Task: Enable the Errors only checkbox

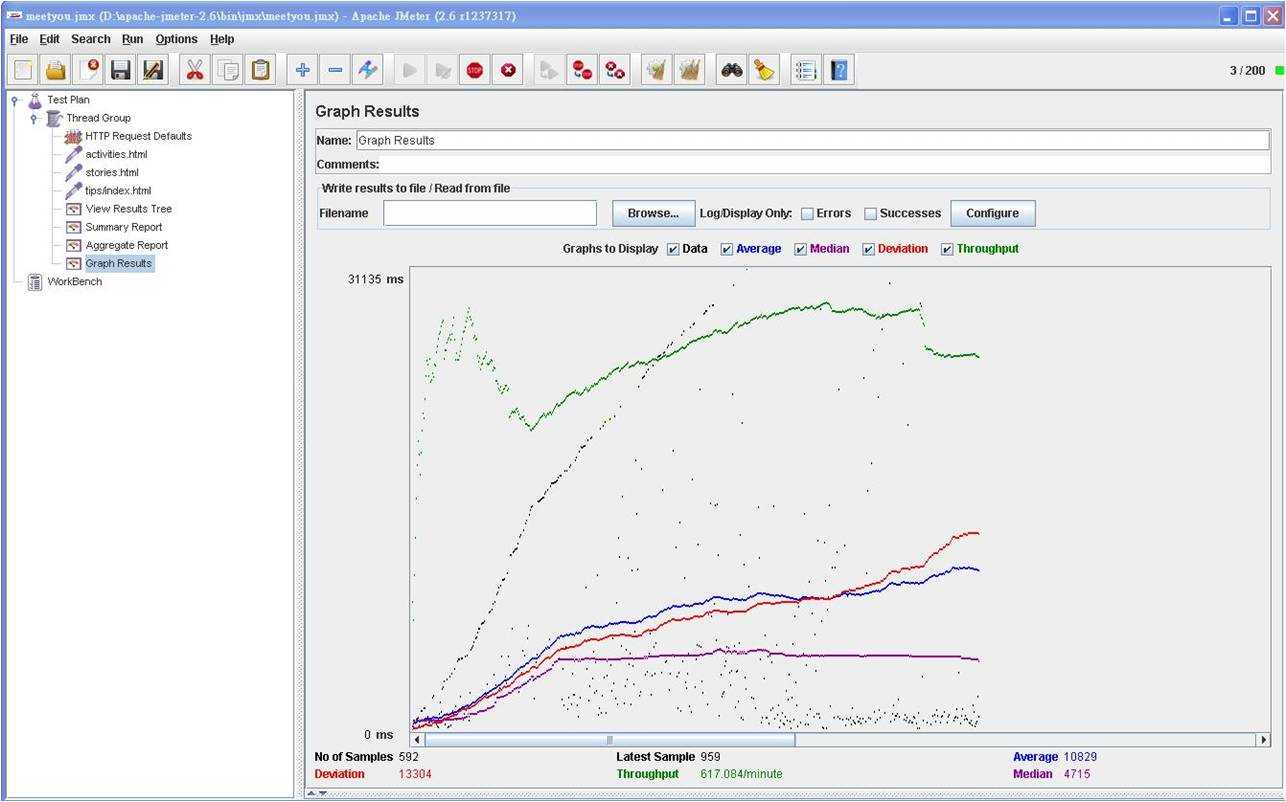Action: (x=807, y=214)
